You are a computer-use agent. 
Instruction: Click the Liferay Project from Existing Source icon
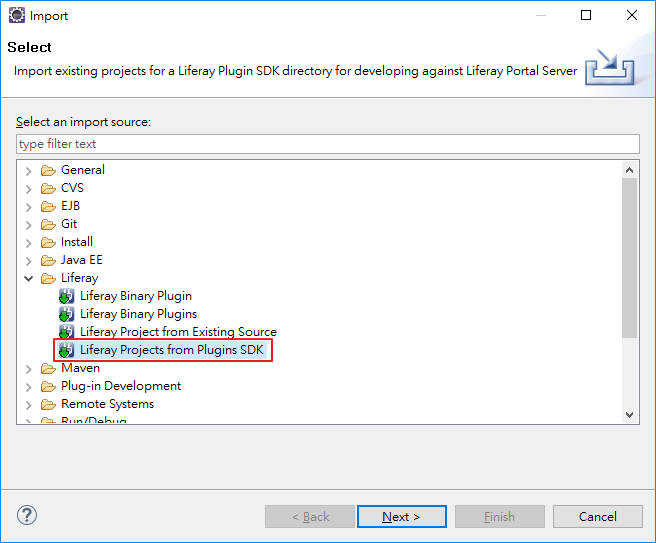click(67, 332)
